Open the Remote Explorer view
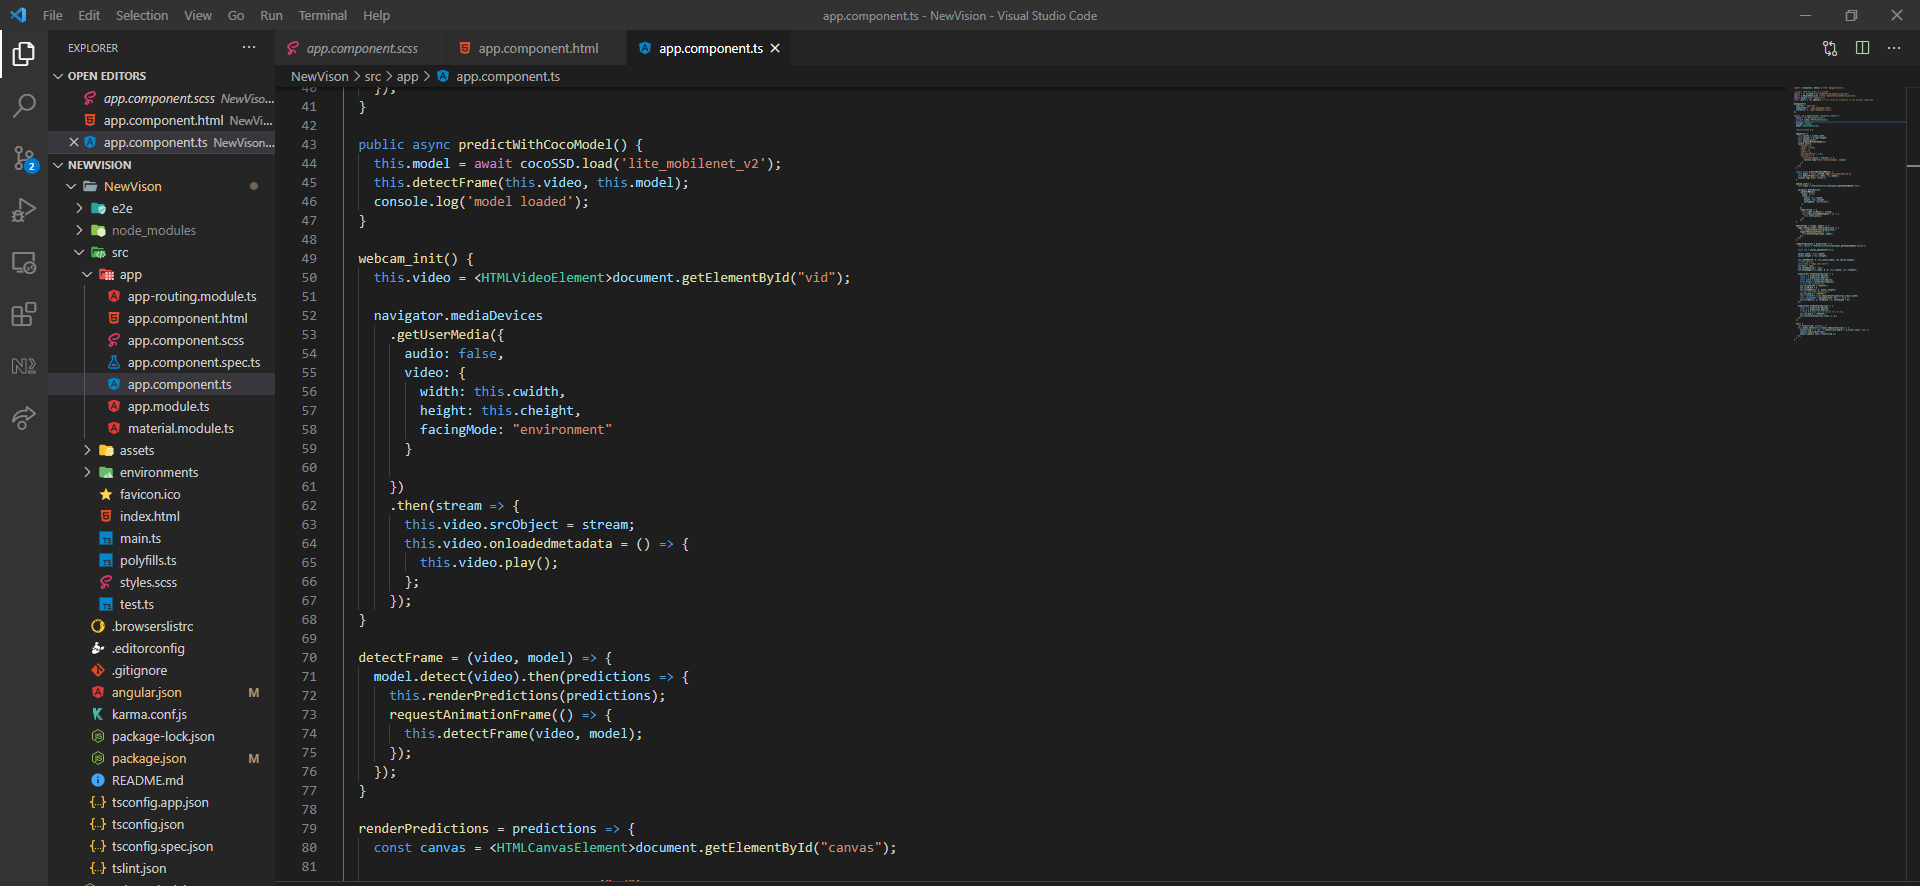The height and width of the screenshot is (886, 1920). click(24, 263)
